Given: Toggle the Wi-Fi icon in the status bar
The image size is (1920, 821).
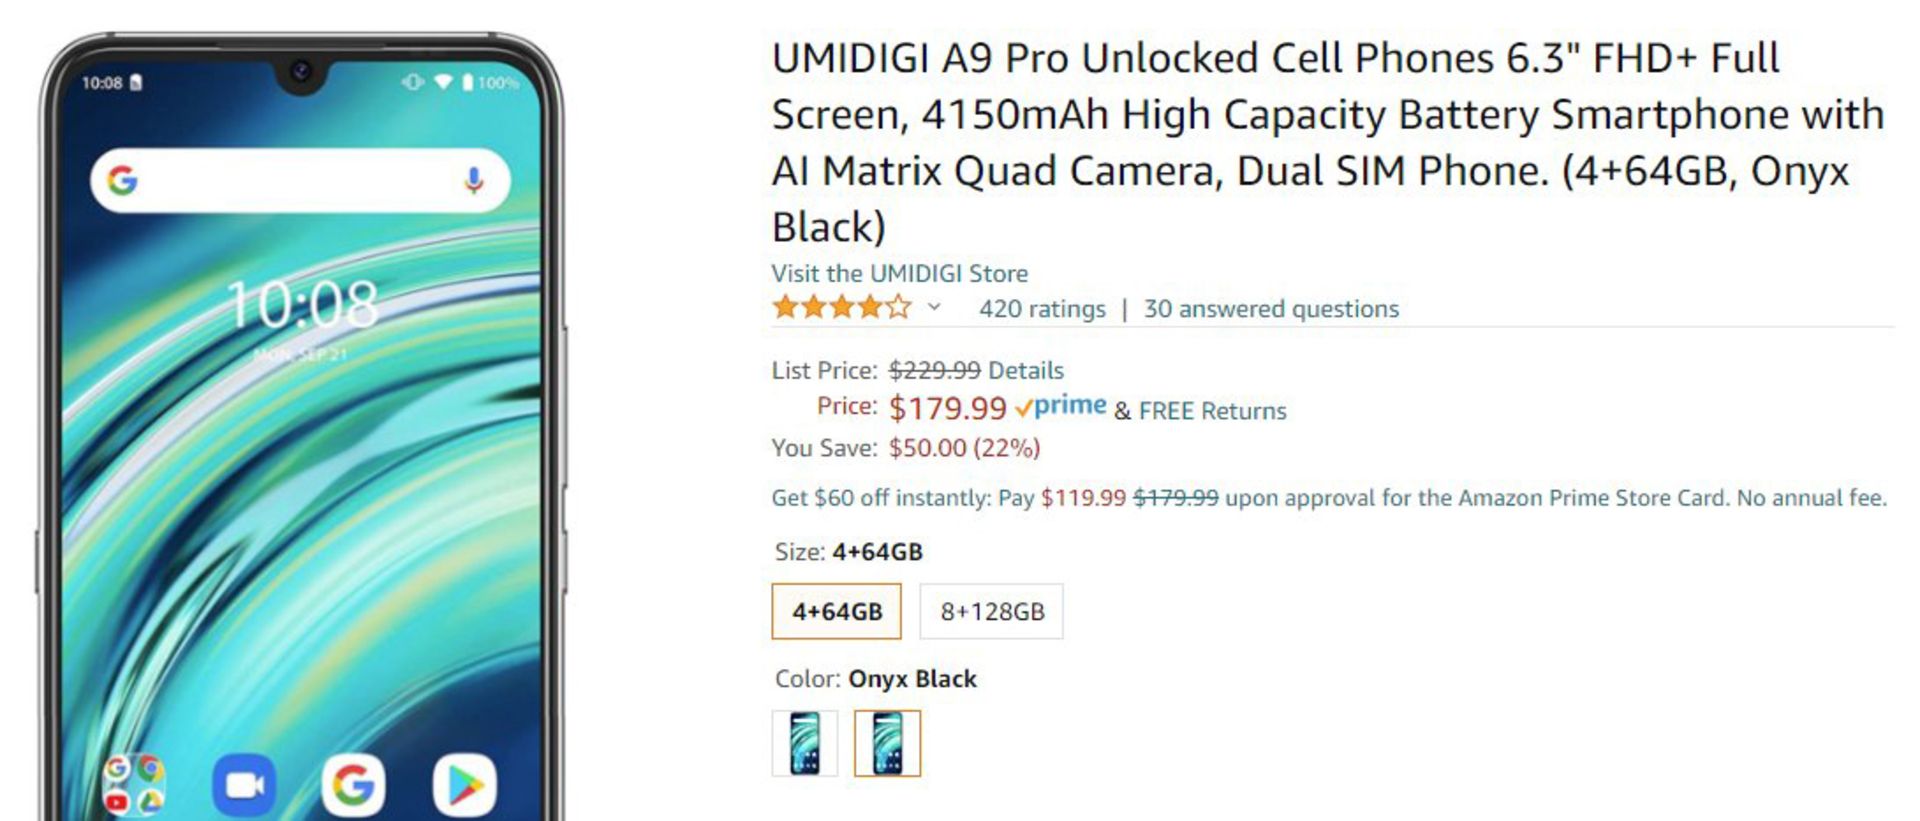Looking at the screenshot, I should point(440,84).
